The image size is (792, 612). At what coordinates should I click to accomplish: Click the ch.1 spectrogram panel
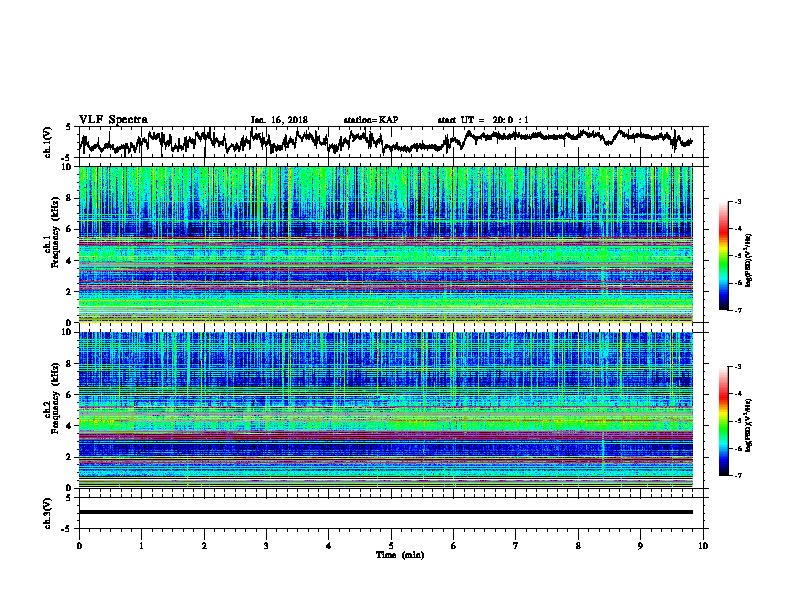[385, 244]
